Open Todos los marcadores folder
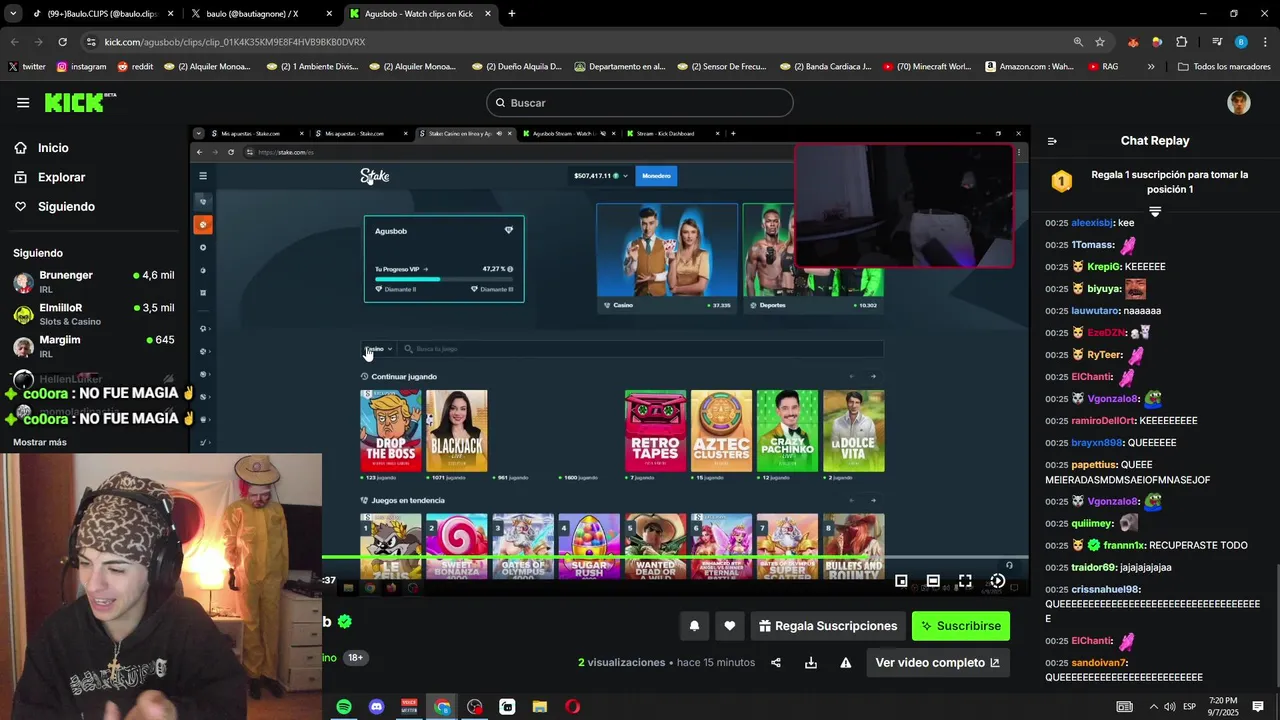Image resolution: width=1280 pixels, height=720 pixels. click(1224, 67)
